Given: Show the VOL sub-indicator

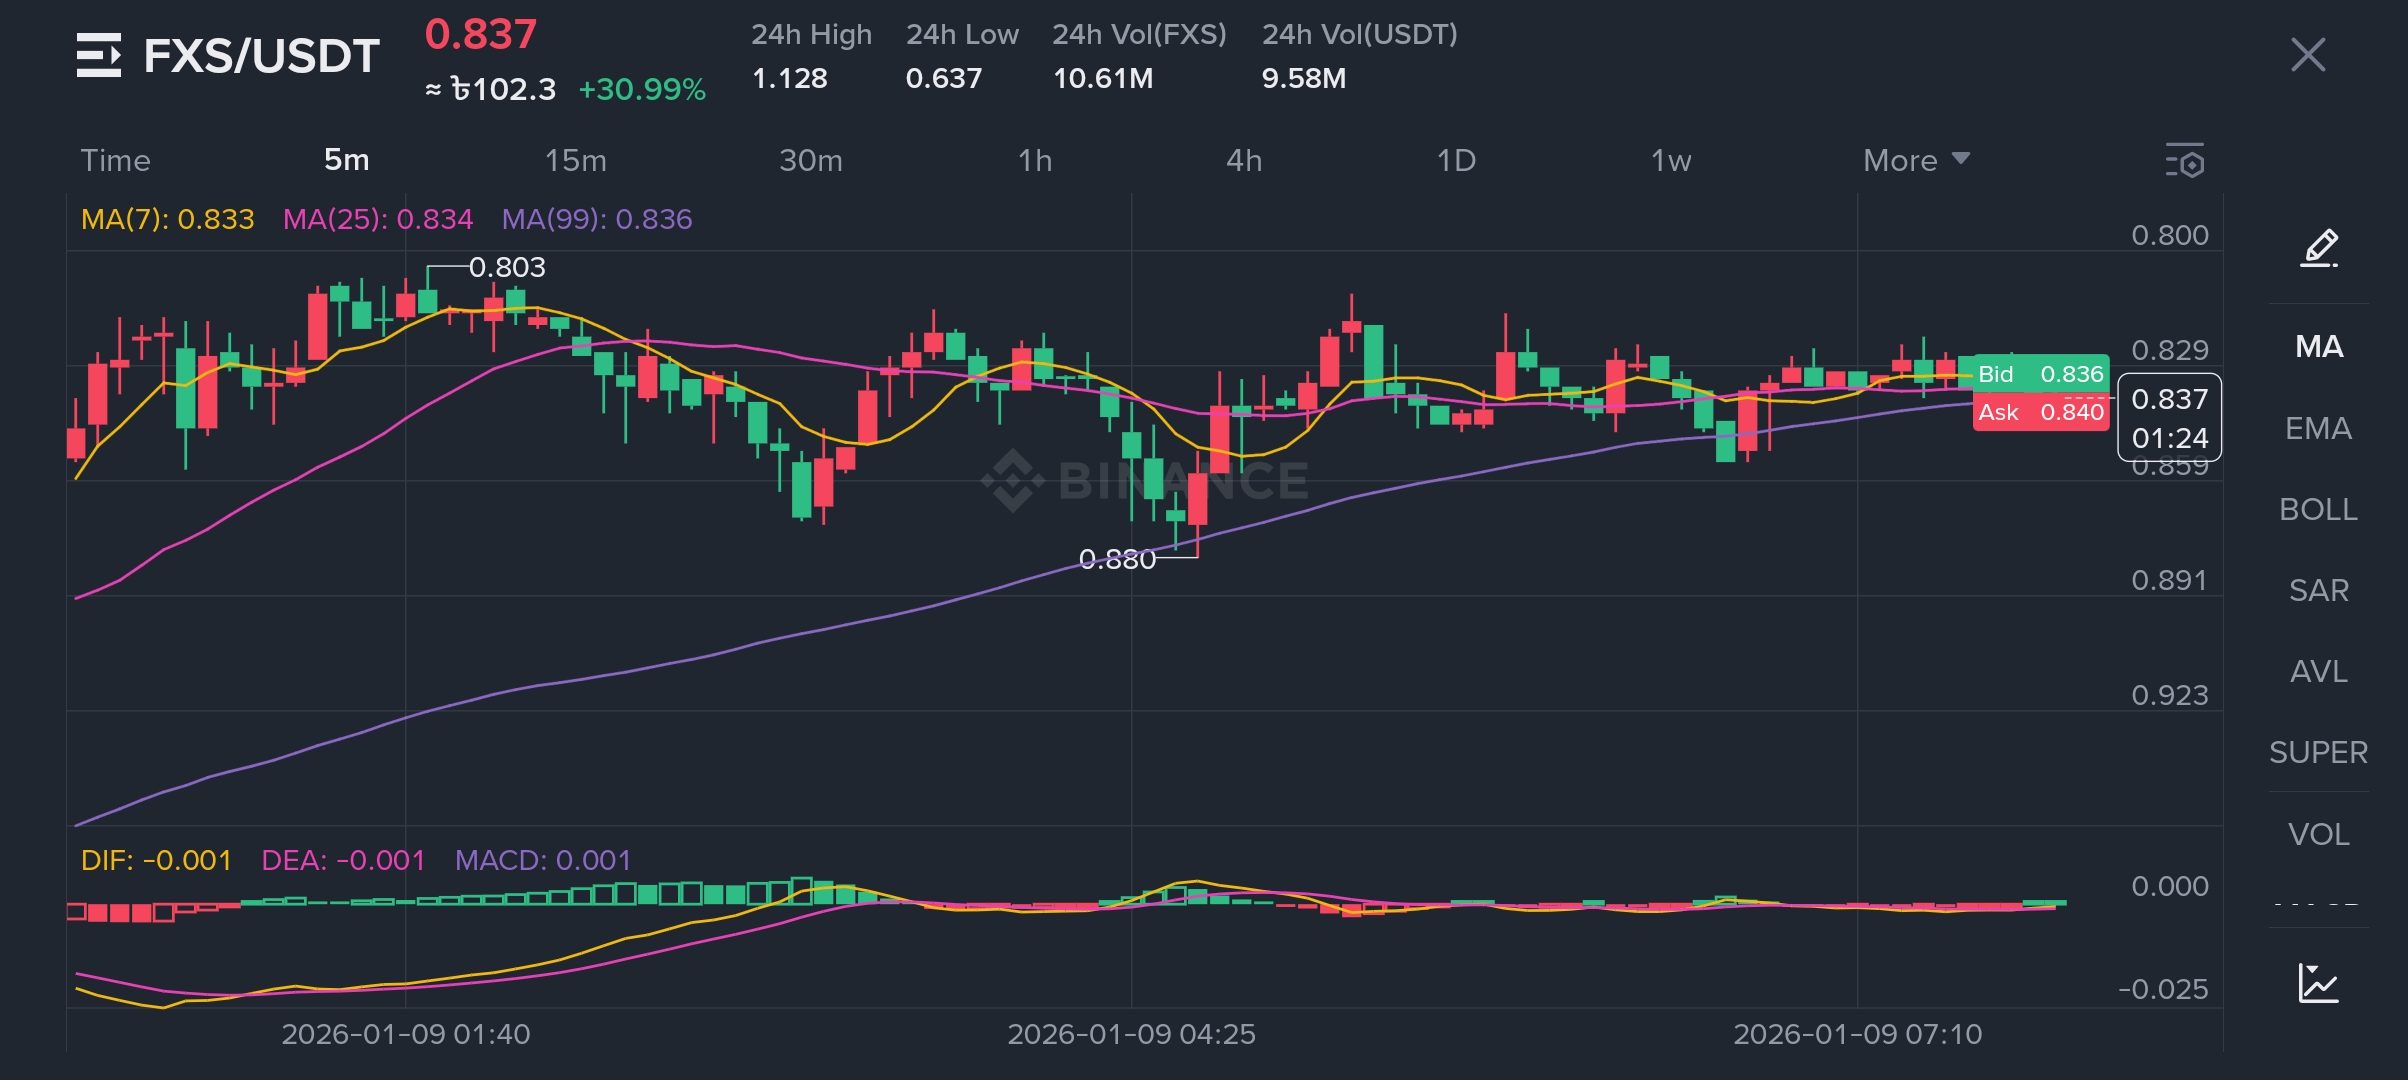Looking at the screenshot, I should 2318,834.
